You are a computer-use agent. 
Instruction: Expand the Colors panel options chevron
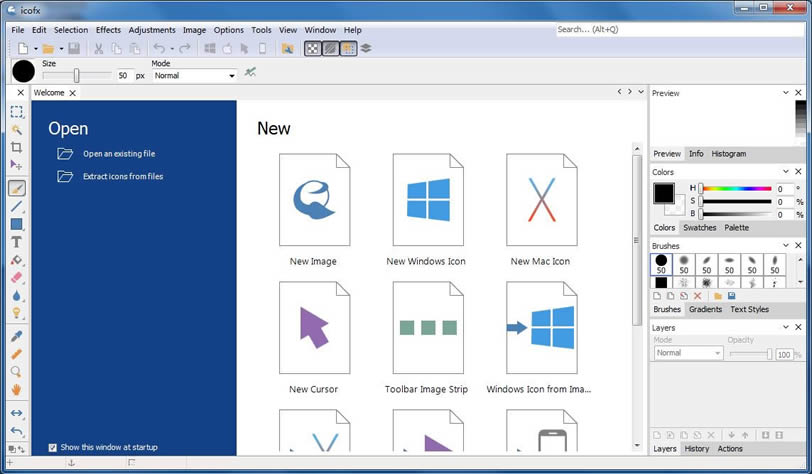(x=786, y=171)
